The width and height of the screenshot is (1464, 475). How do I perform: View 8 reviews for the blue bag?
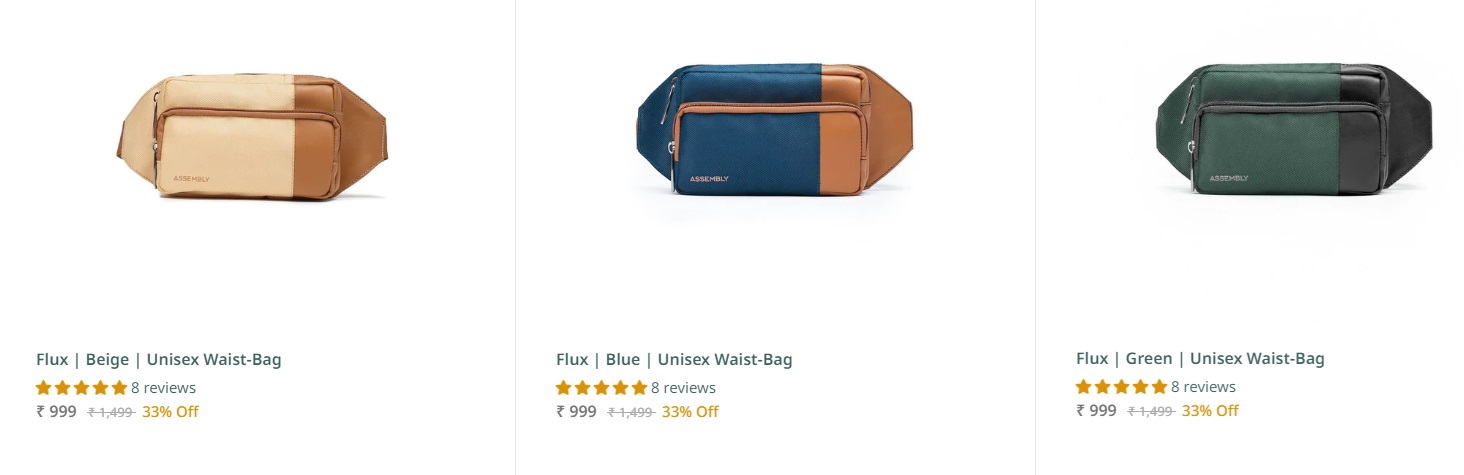pyautogui.click(x=683, y=388)
